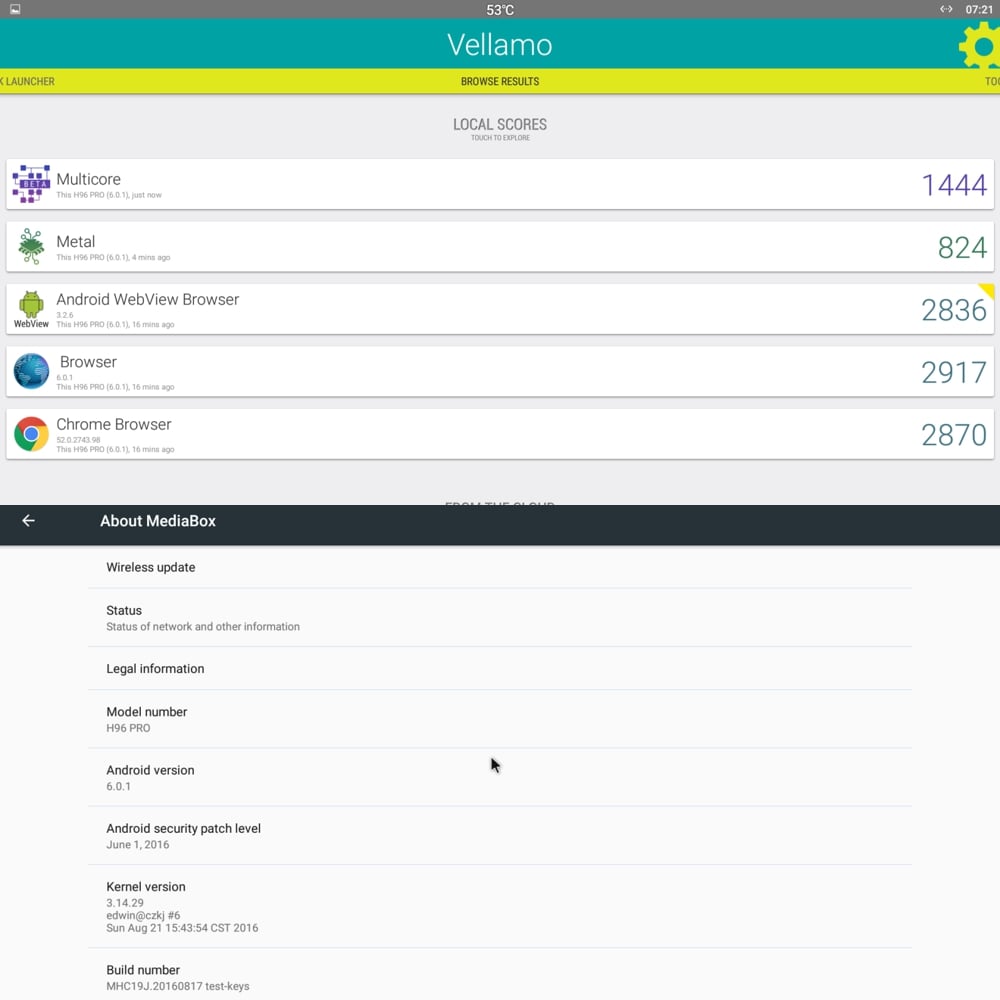
Task: Click the Local Scores heading
Action: tap(500, 124)
